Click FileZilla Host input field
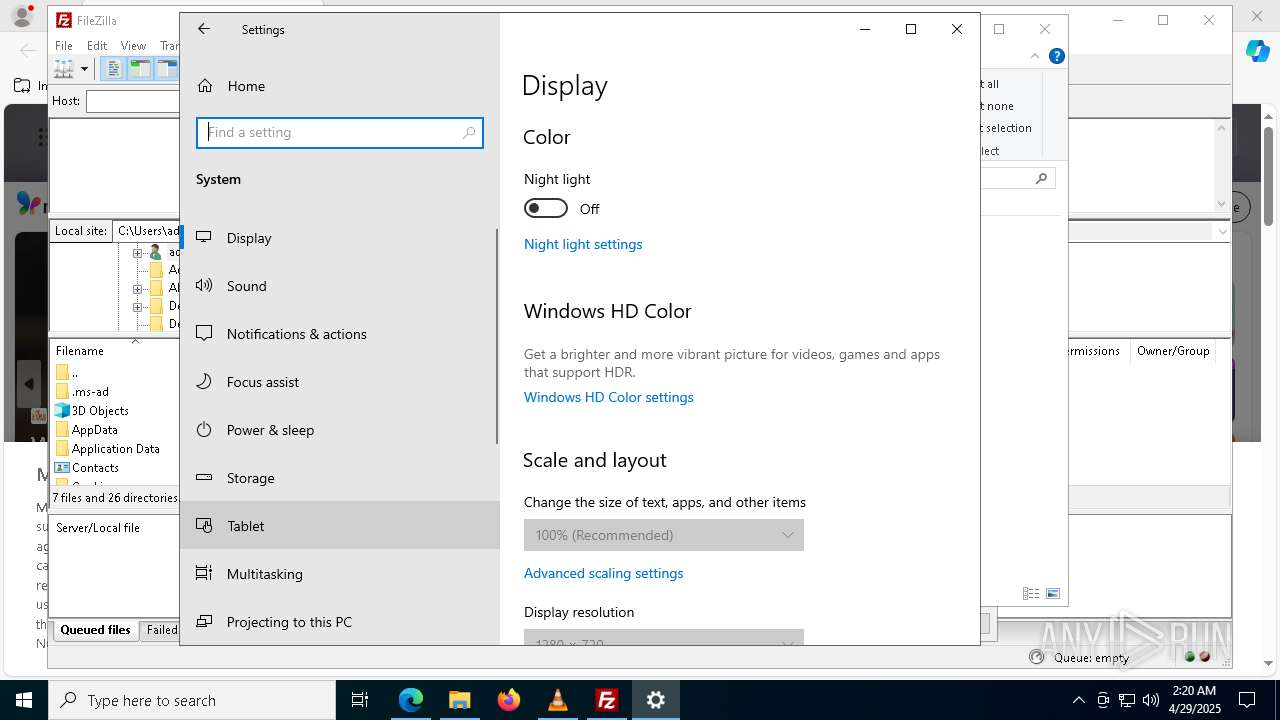The width and height of the screenshot is (1280, 720). tap(133, 101)
